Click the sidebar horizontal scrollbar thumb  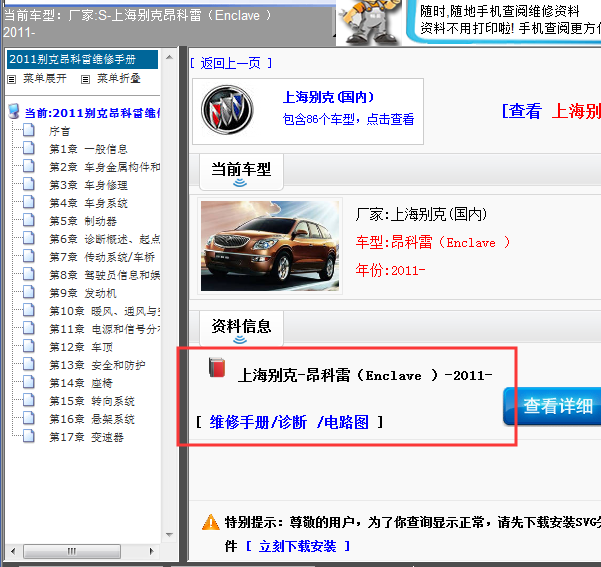tap(72, 551)
